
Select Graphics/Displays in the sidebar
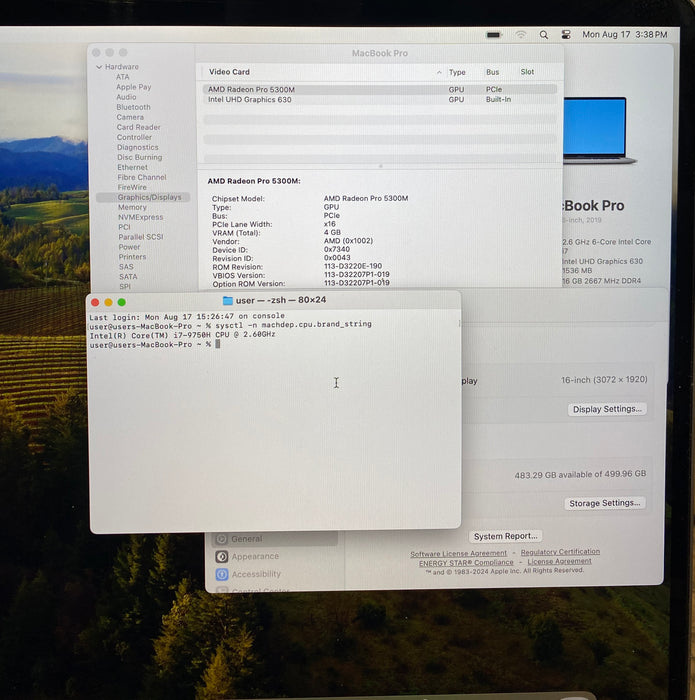tap(143, 197)
